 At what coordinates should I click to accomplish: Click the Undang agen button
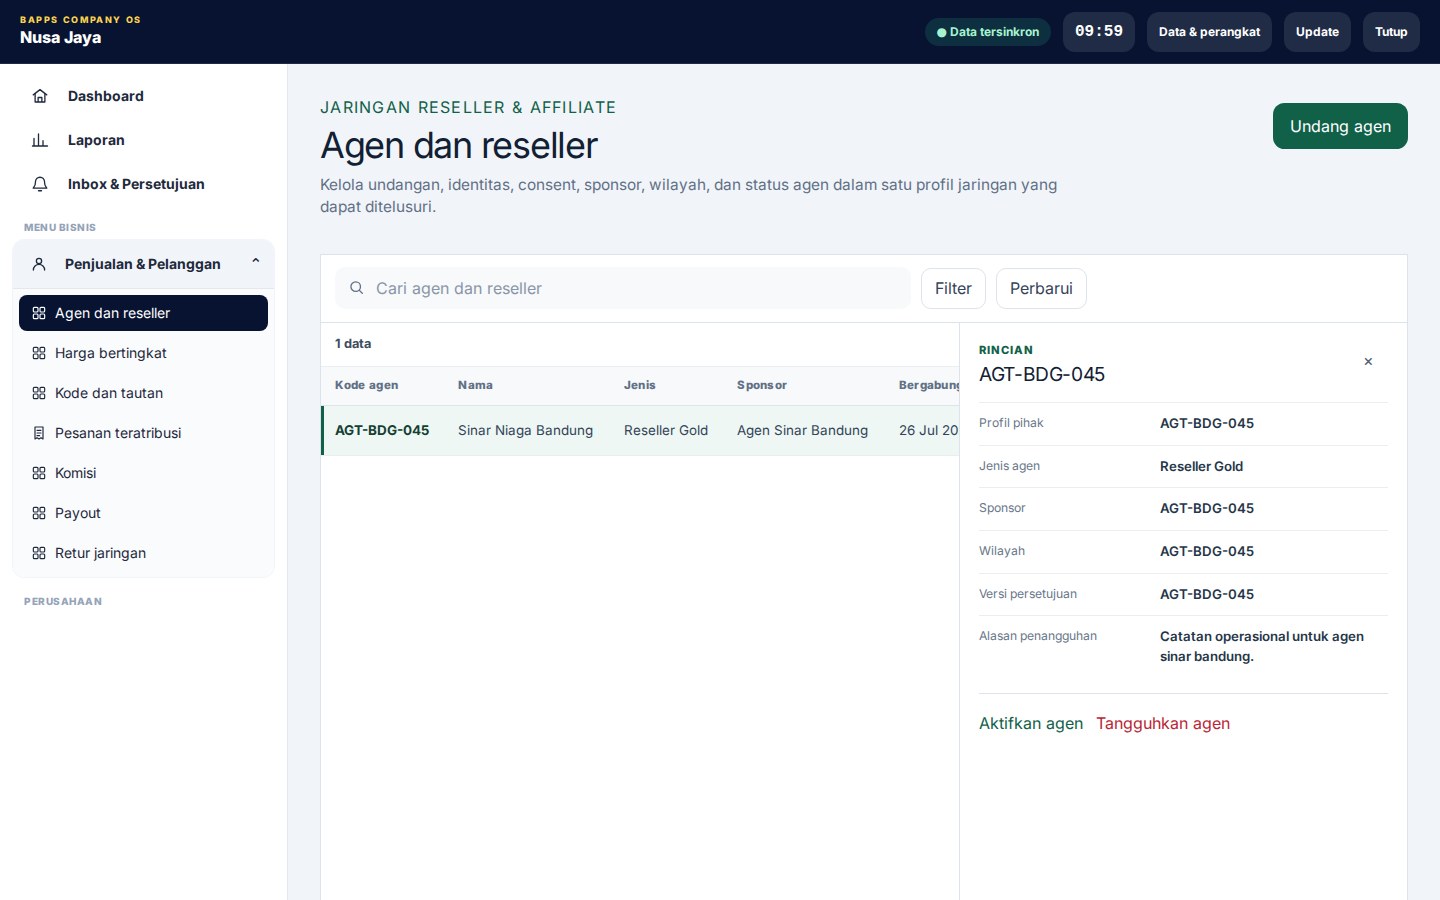coord(1340,126)
